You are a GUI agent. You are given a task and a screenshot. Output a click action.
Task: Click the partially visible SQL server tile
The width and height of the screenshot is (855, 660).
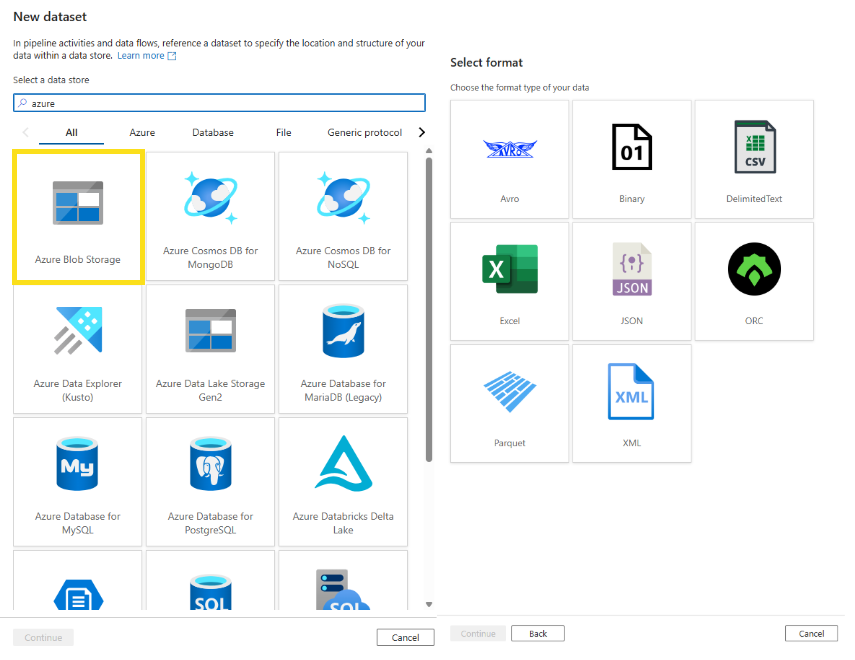coord(343,580)
